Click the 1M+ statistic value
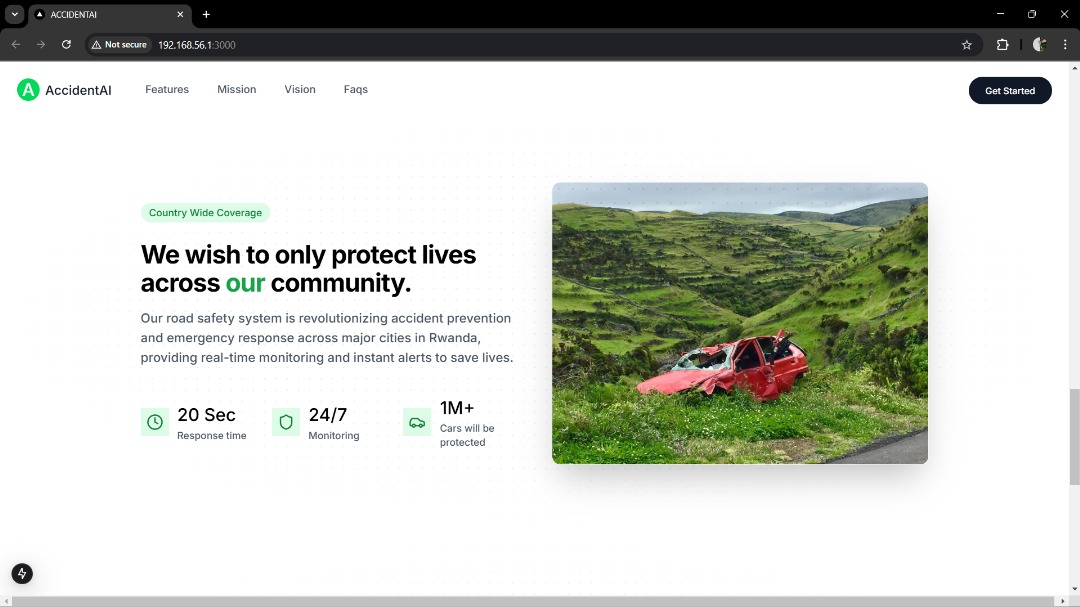 click(x=457, y=408)
